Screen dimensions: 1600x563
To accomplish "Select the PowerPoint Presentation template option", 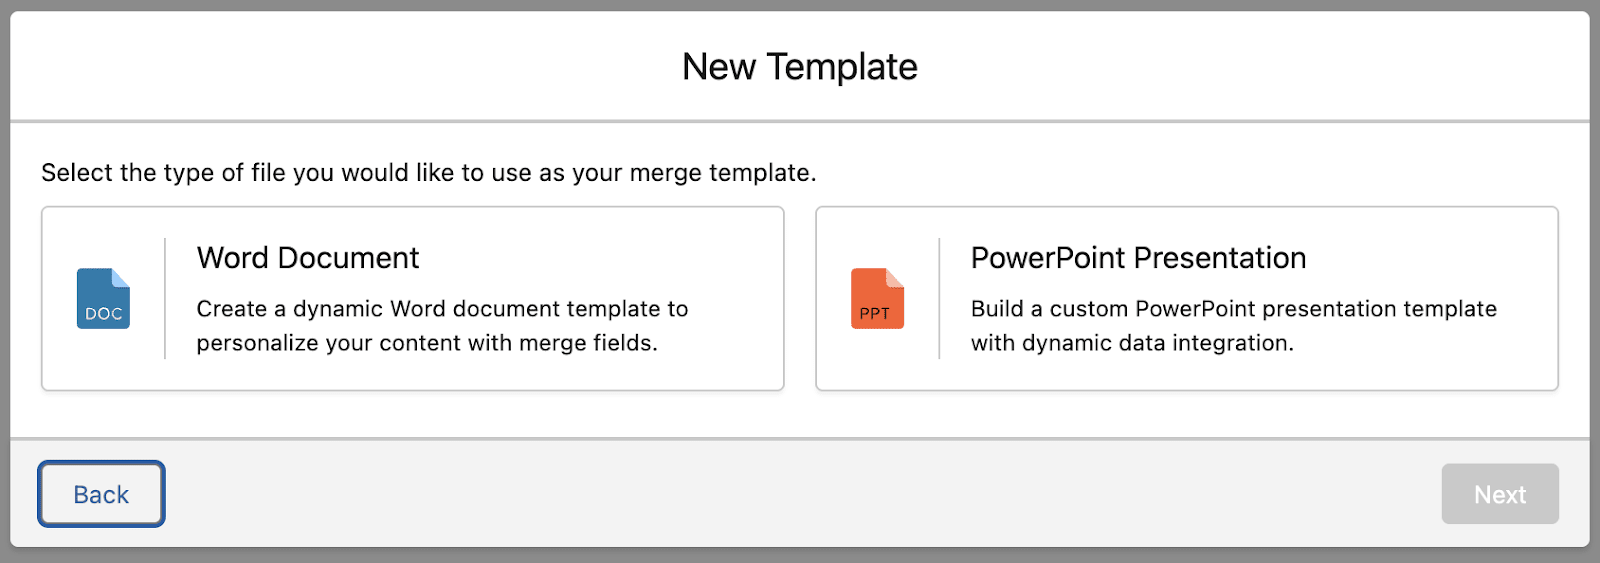I will coord(1187,298).
